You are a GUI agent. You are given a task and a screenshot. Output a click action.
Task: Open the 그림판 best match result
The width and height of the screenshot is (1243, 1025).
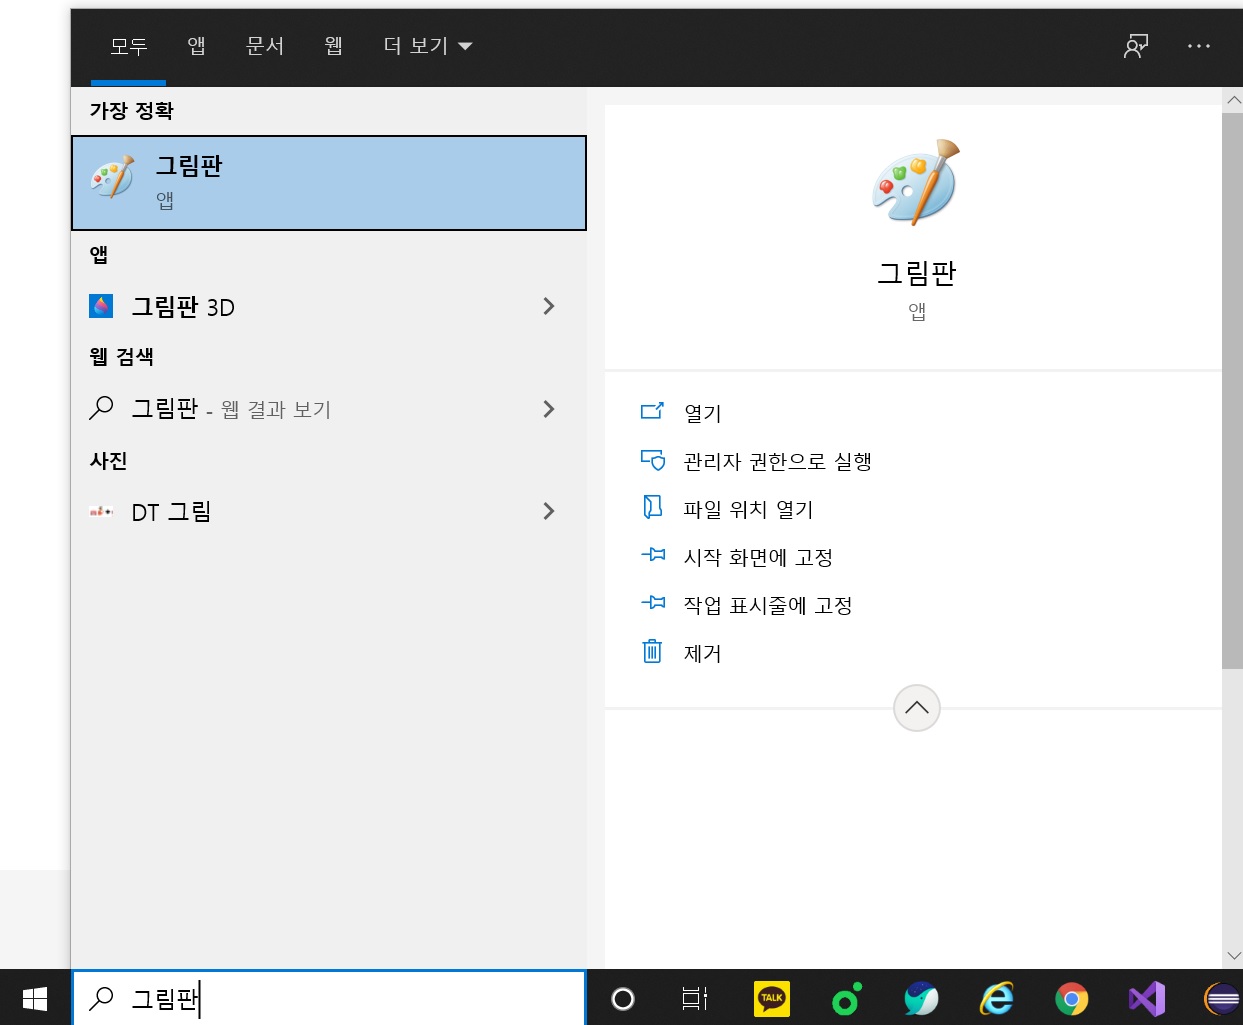tap(329, 183)
